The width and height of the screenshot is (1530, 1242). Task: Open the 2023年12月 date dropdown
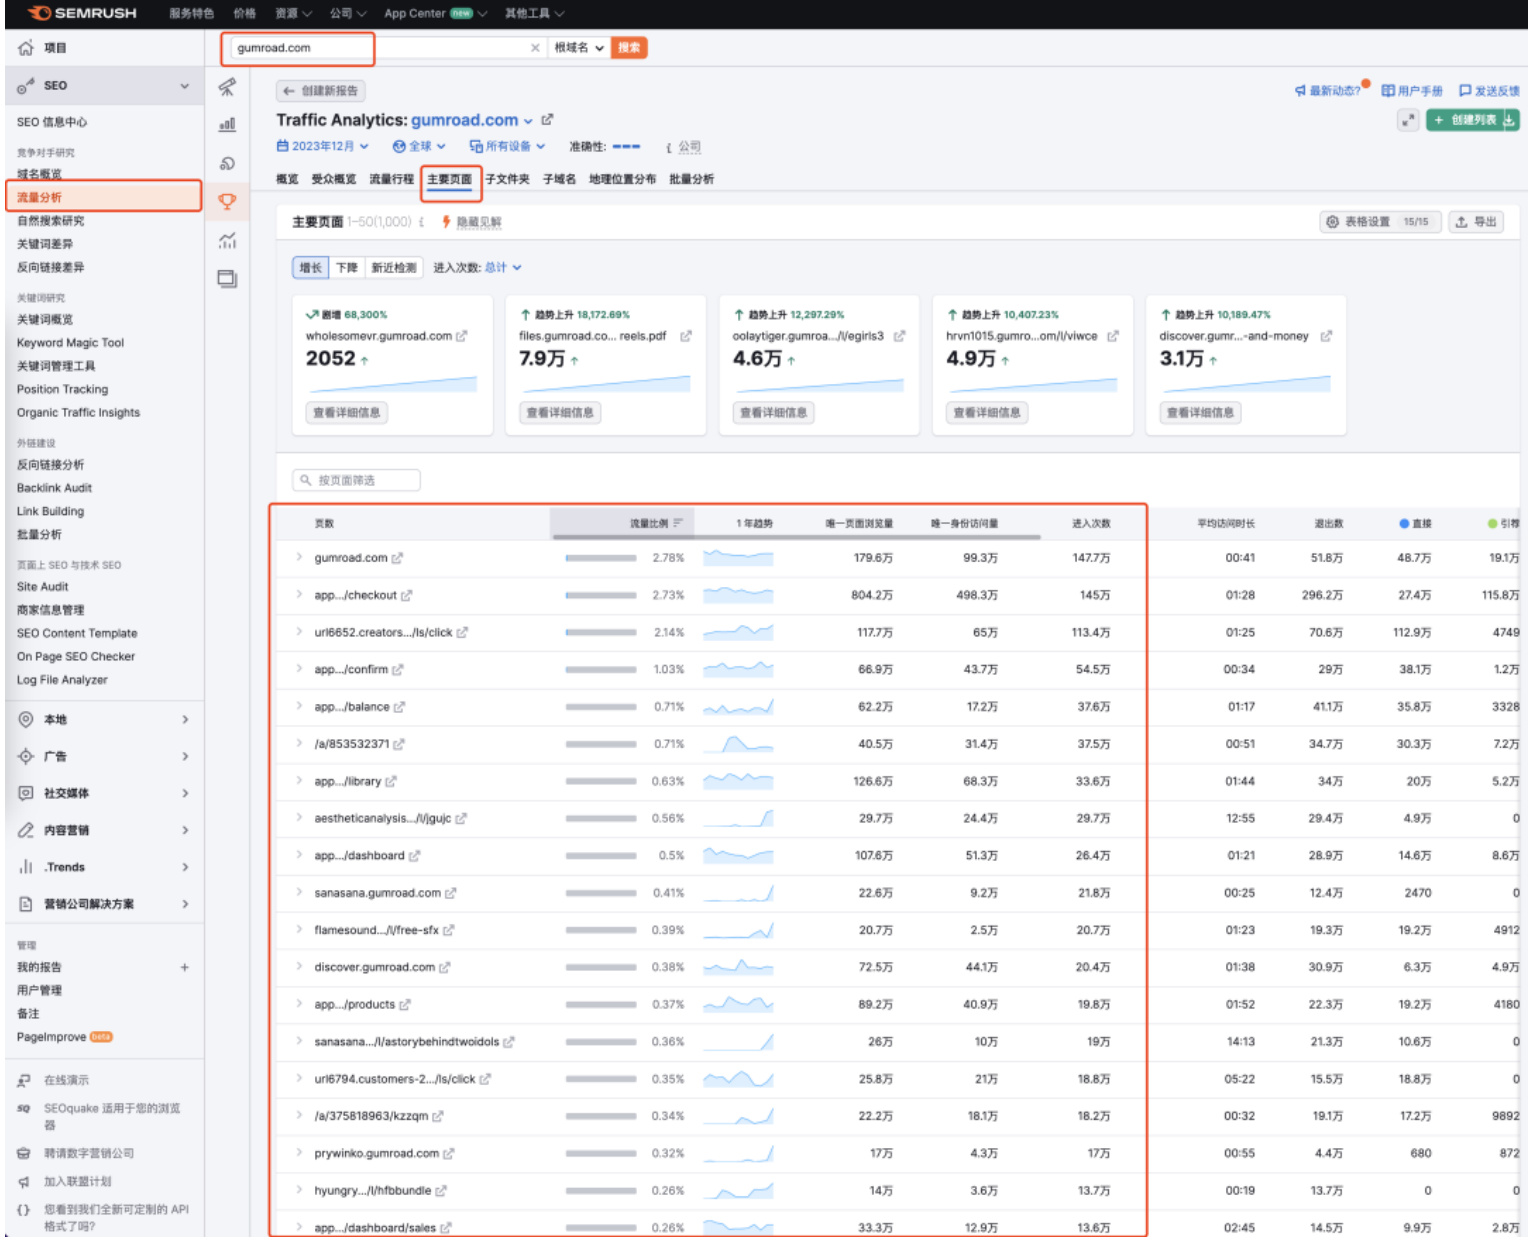(323, 147)
